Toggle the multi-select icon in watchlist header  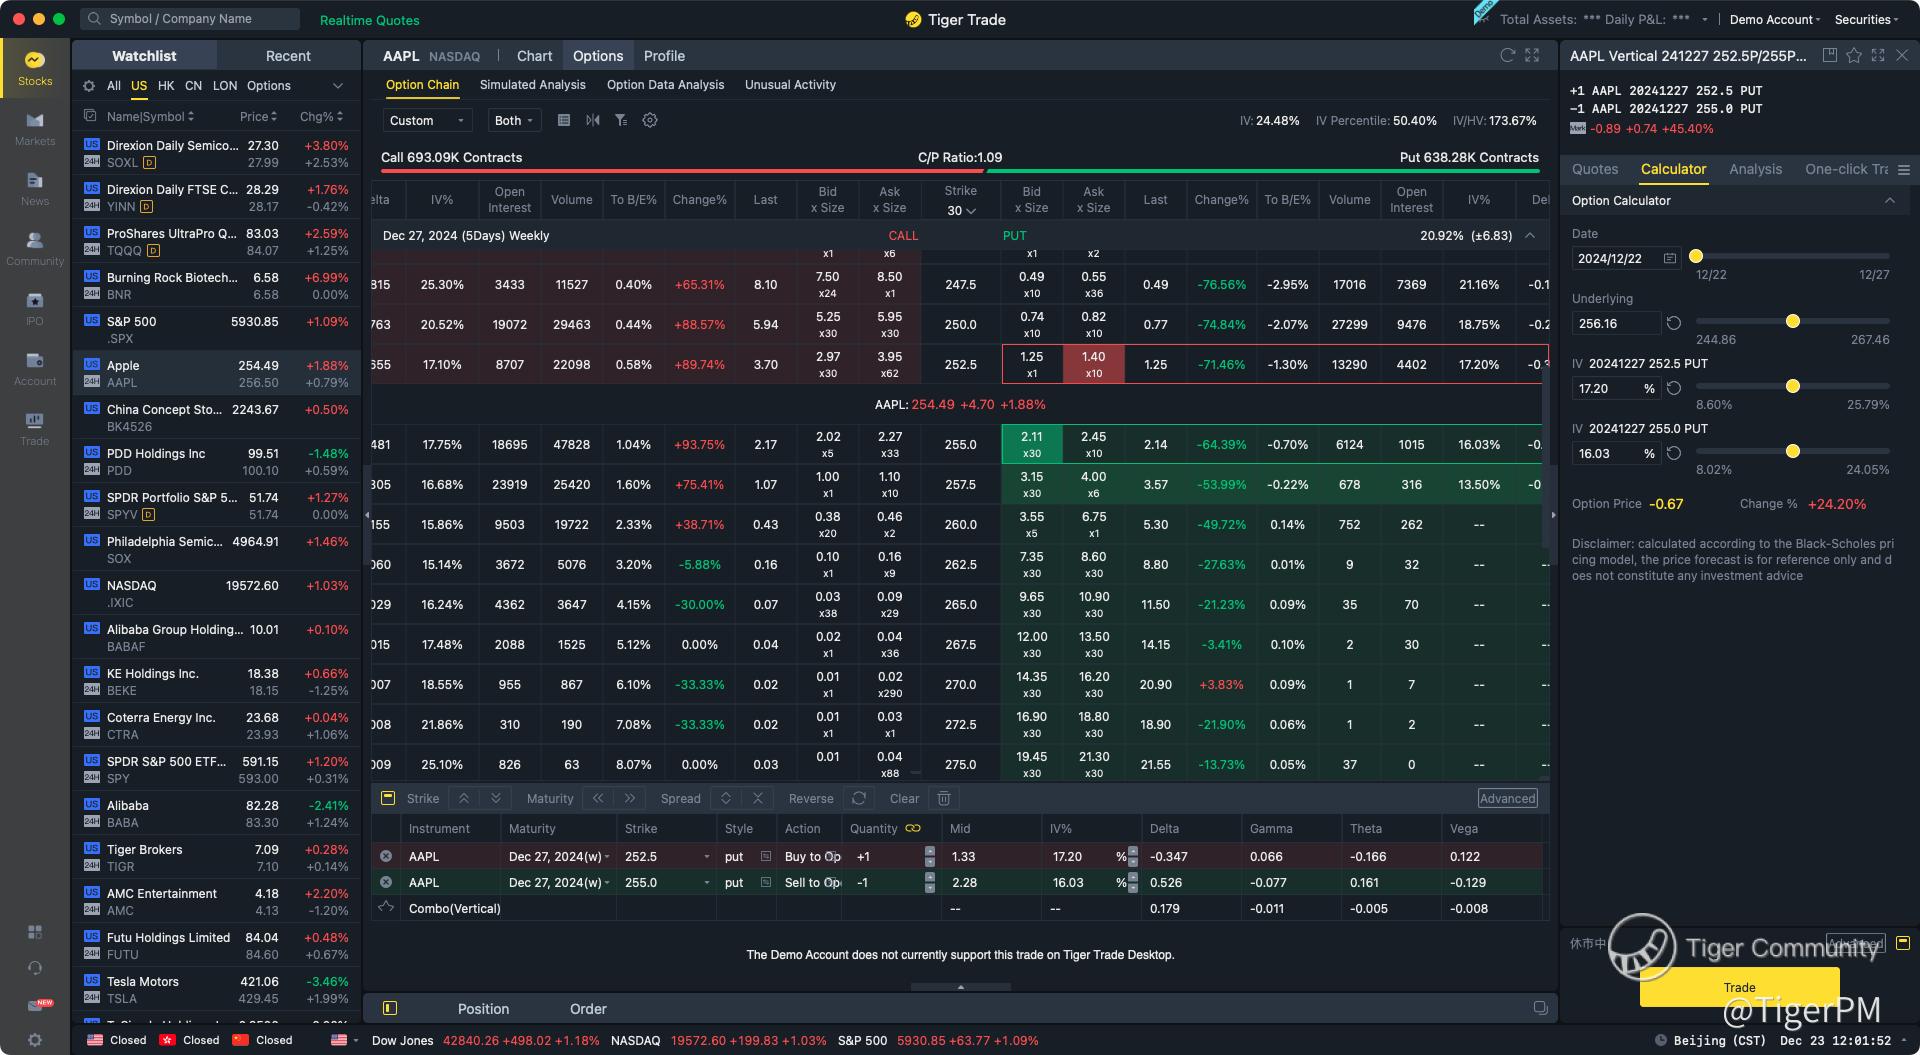(89, 116)
